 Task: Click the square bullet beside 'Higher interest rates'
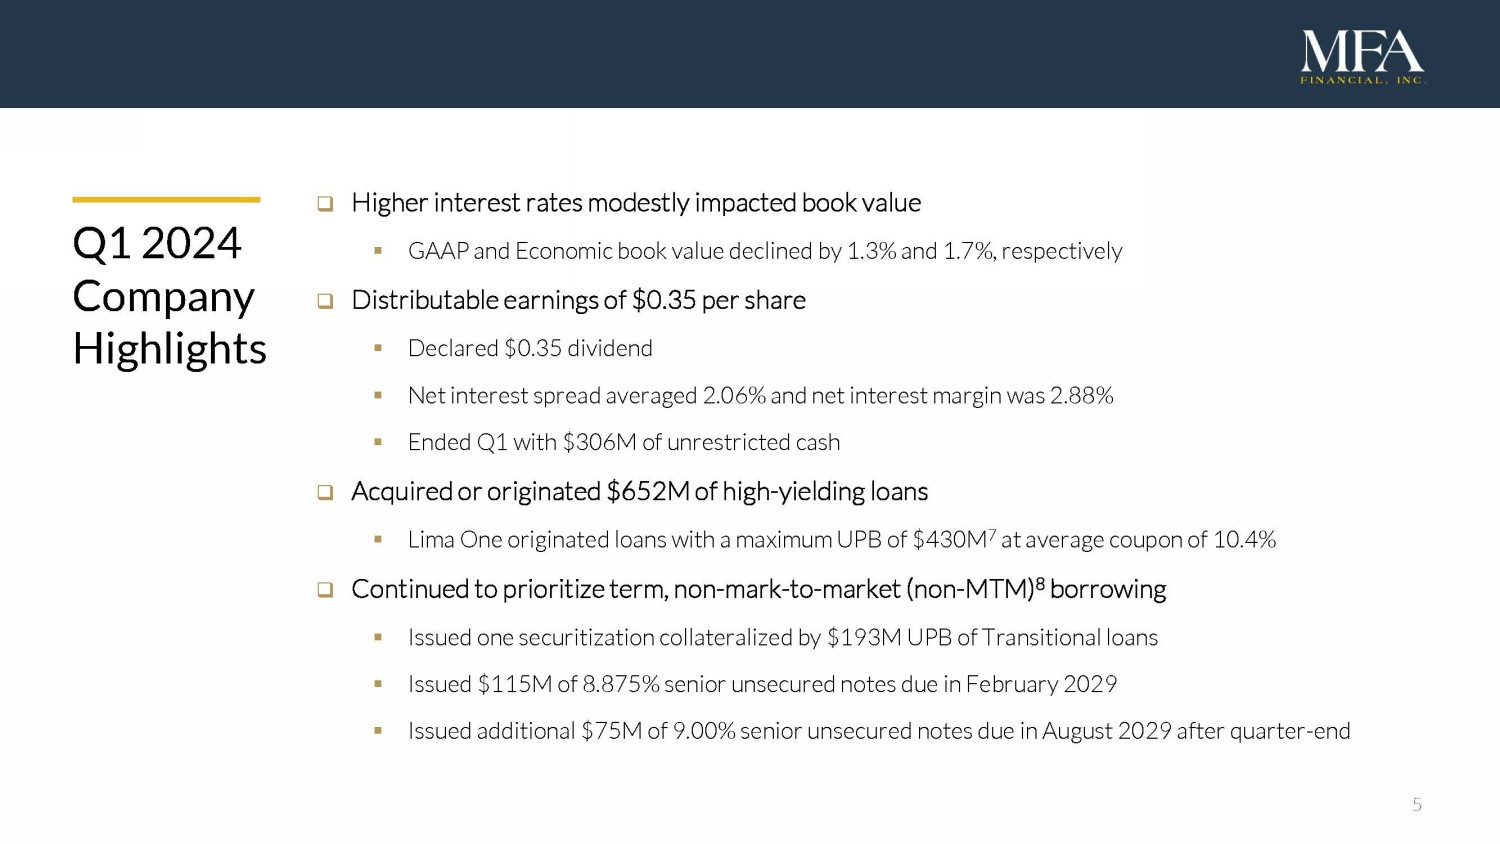tap(325, 204)
